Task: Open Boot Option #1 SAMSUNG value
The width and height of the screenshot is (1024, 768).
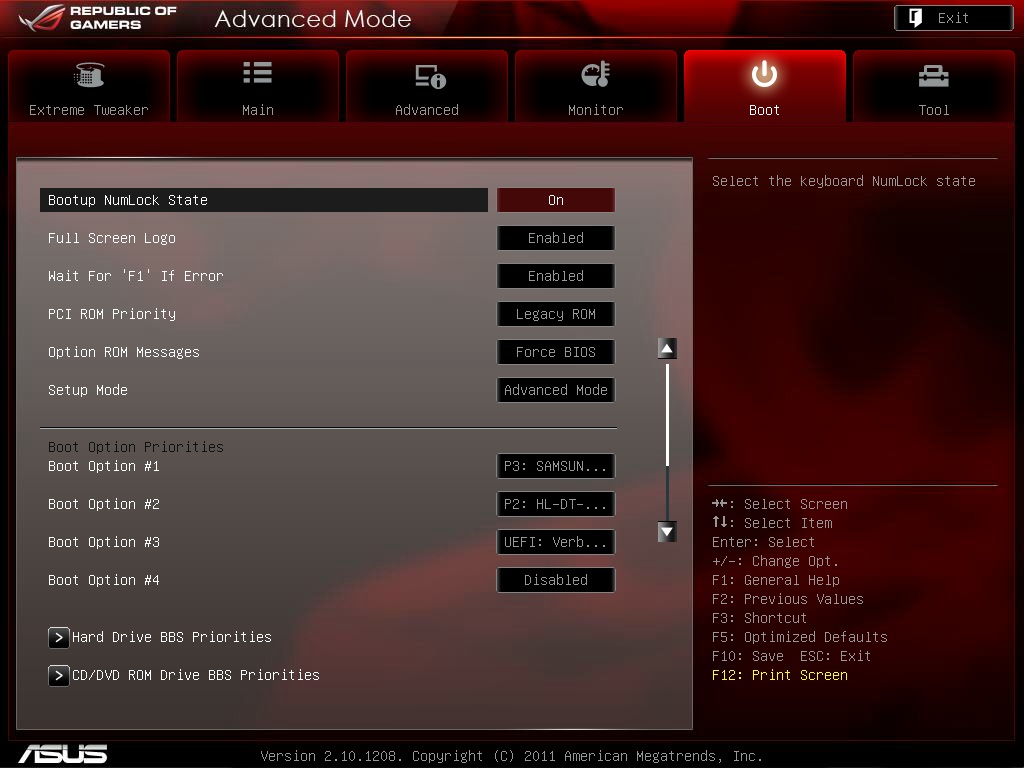Action: 556,466
